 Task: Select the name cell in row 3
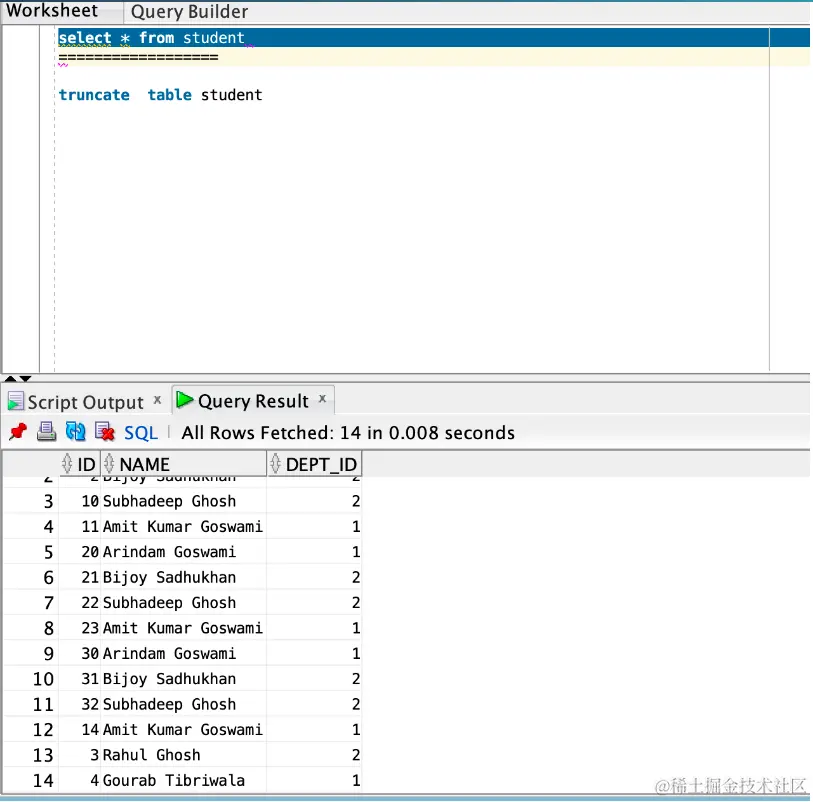click(184, 501)
